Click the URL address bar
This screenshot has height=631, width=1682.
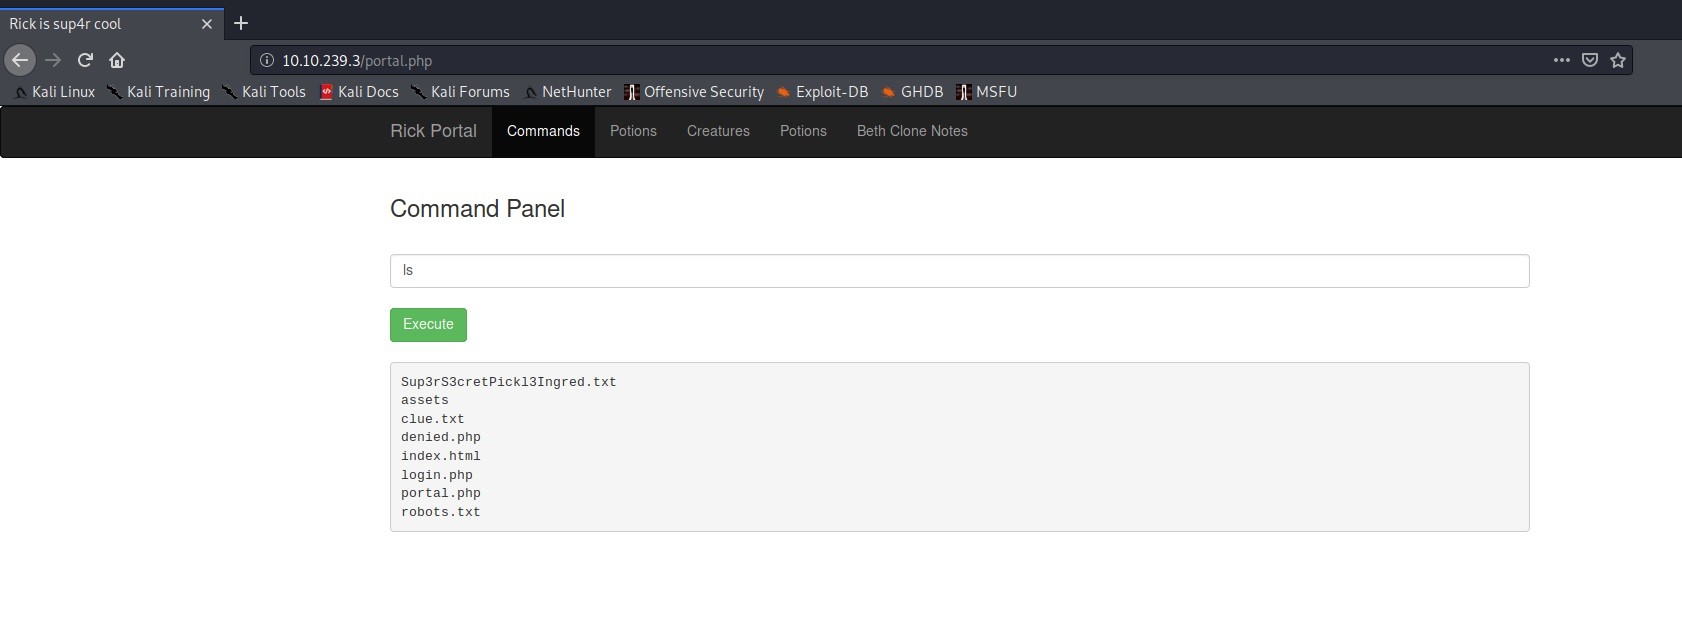tap(900, 60)
